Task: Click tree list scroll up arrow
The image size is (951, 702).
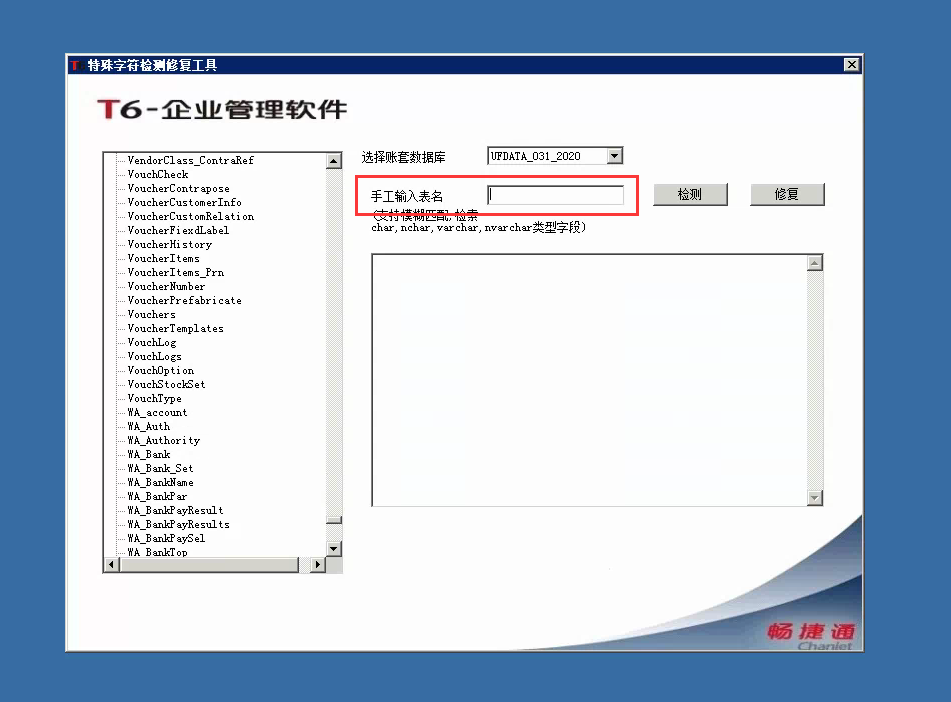Action: (334, 161)
